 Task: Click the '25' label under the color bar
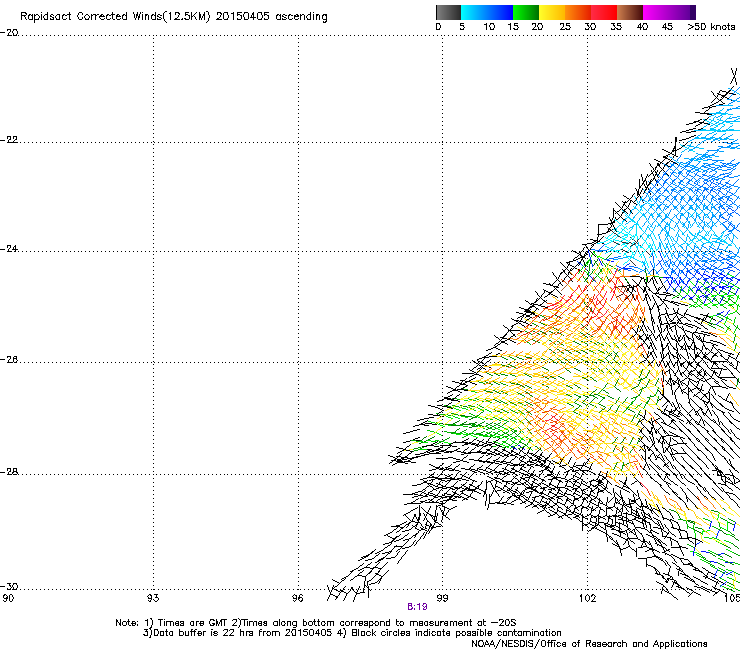coord(565,27)
